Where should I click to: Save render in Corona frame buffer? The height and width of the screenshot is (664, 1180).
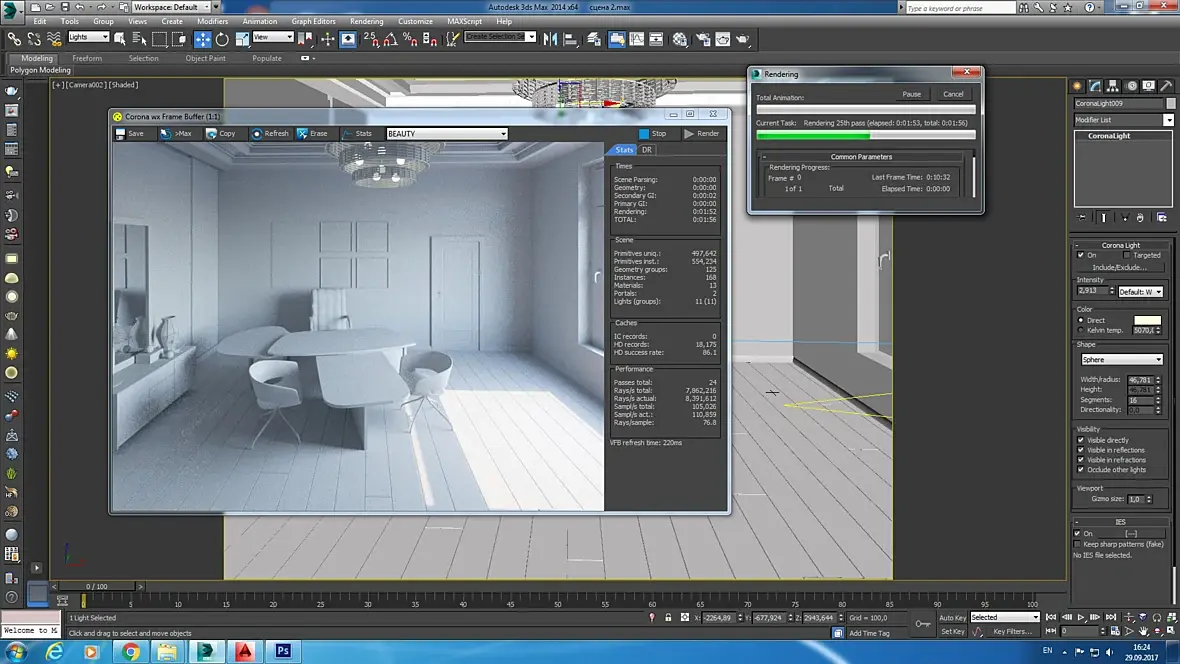129,133
